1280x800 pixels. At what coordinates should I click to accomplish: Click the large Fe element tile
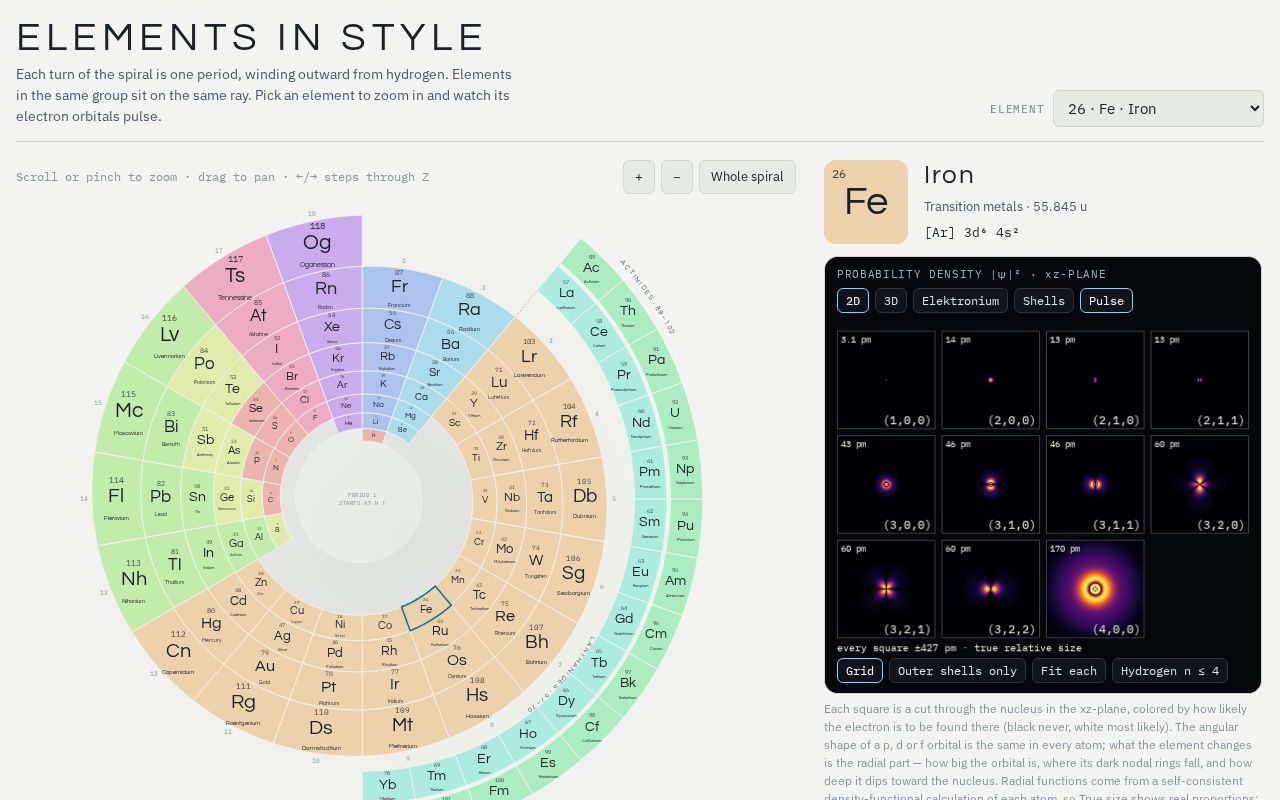click(x=866, y=202)
